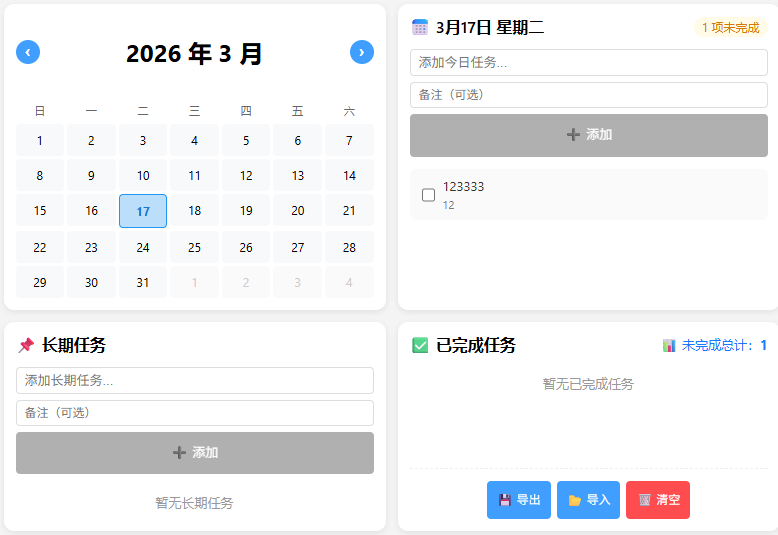Clear all data with 清空 button
The height and width of the screenshot is (535, 778).
point(657,500)
